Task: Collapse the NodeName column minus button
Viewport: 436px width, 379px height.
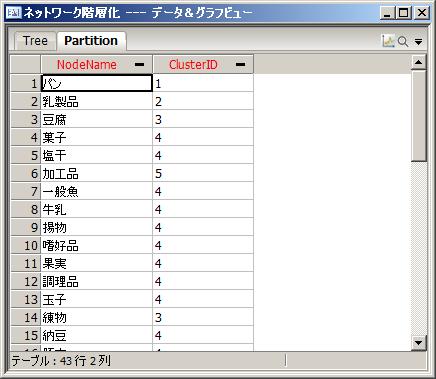Action: [x=140, y=64]
